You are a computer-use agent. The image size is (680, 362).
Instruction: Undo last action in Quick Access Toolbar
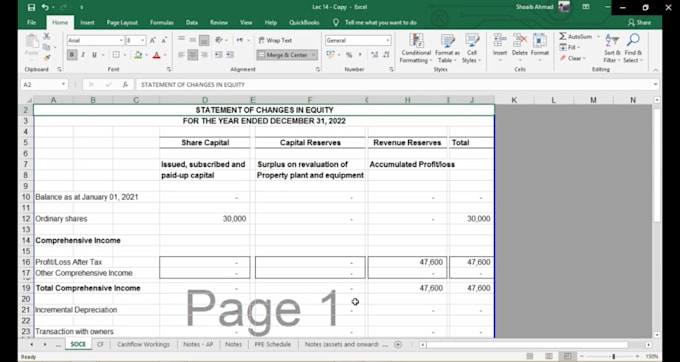pos(45,7)
